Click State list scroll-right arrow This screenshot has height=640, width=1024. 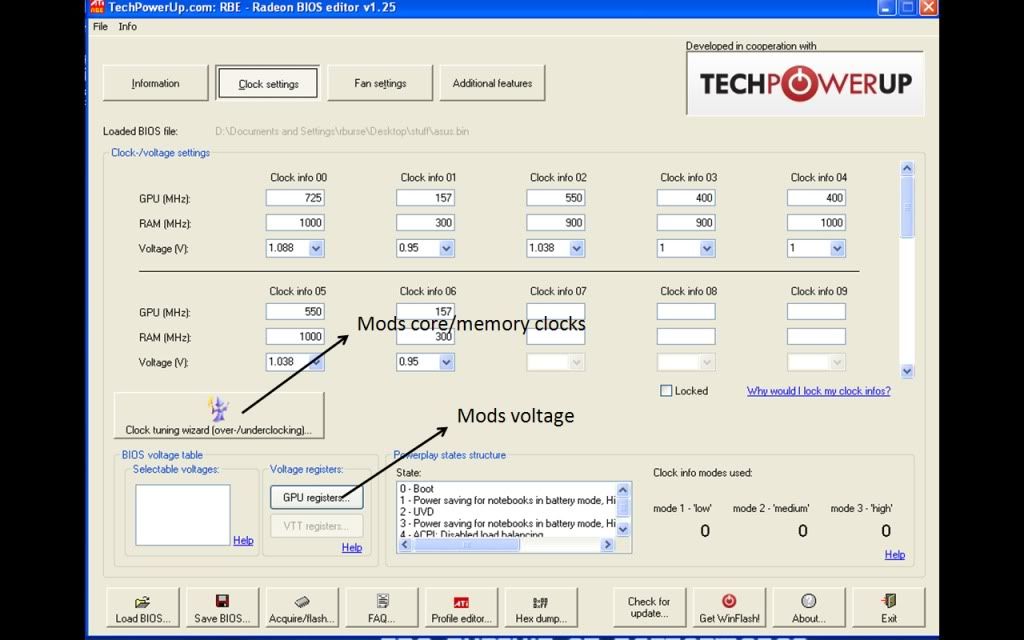pos(607,545)
